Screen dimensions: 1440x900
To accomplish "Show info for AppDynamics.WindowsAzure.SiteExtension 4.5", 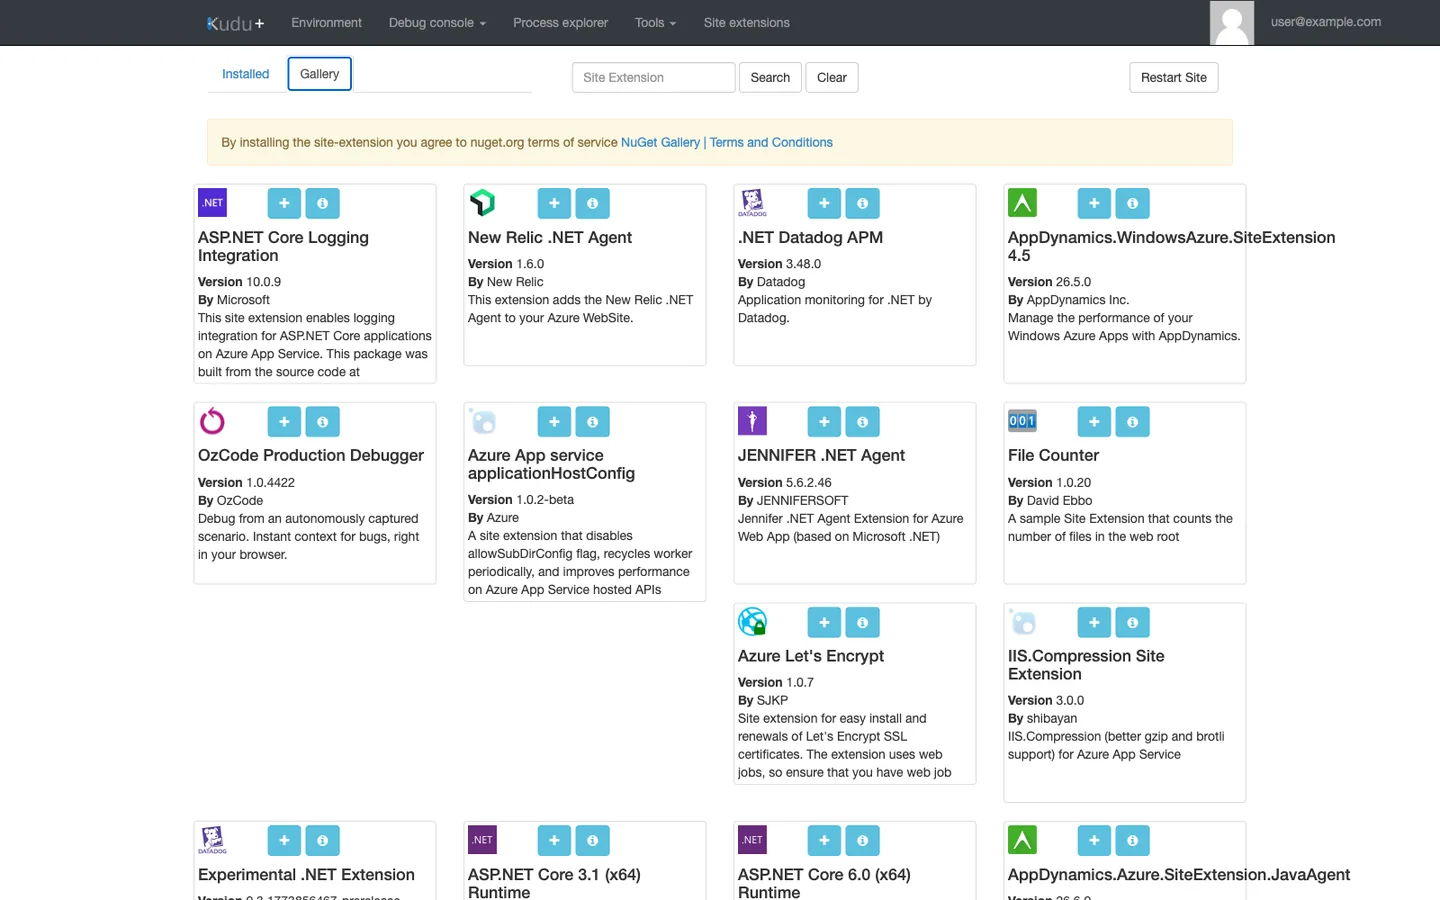I will [x=1132, y=203].
